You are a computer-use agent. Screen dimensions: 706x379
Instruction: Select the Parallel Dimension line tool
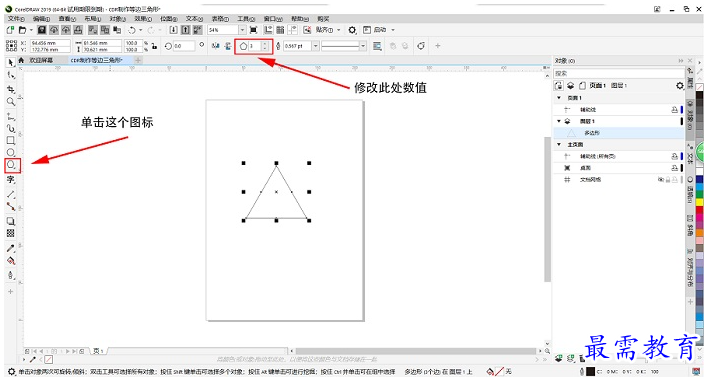[11, 194]
